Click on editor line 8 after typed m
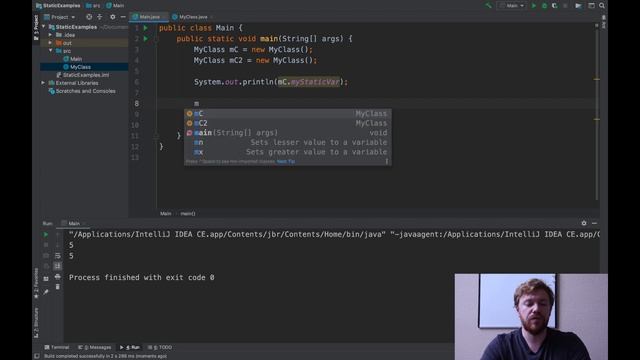This screenshot has height=360, width=640. pyautogui.click(x=199, y=104)
